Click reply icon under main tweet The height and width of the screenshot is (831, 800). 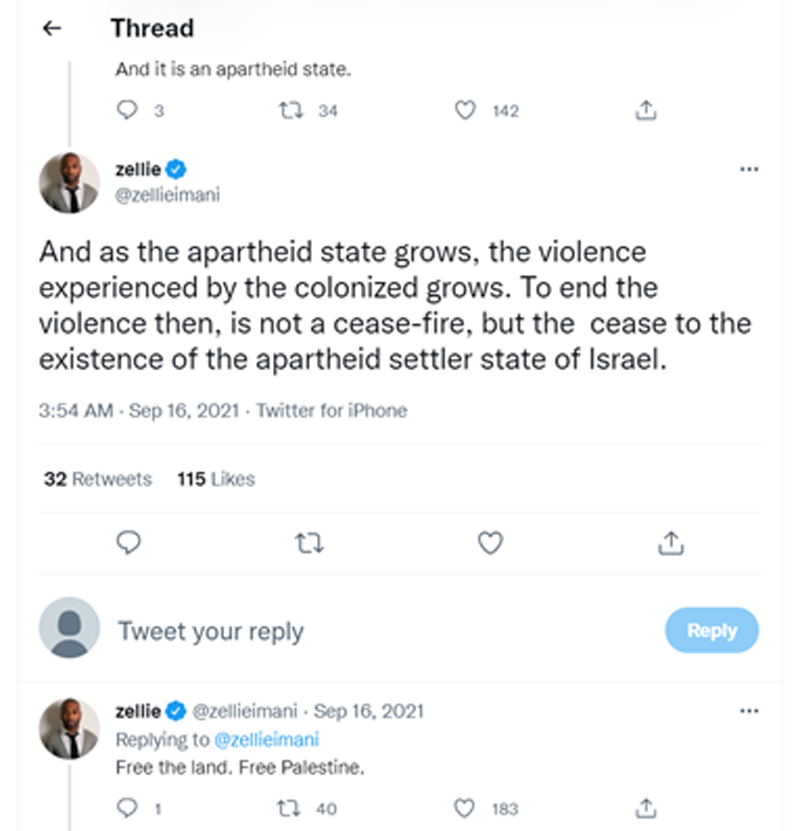(128, 542)
